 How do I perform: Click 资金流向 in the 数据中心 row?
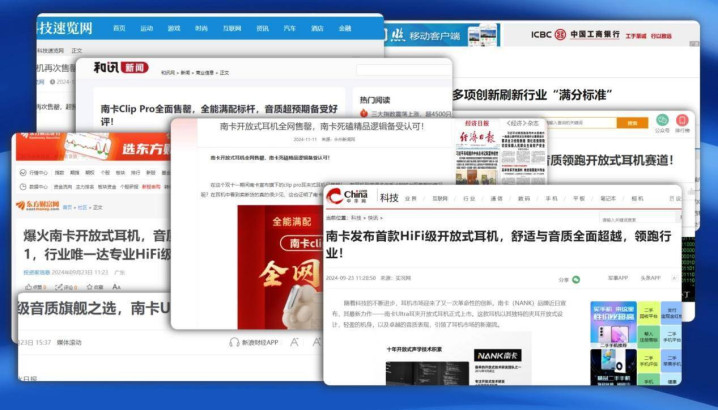pyautogui.click(x=62, y=187)
